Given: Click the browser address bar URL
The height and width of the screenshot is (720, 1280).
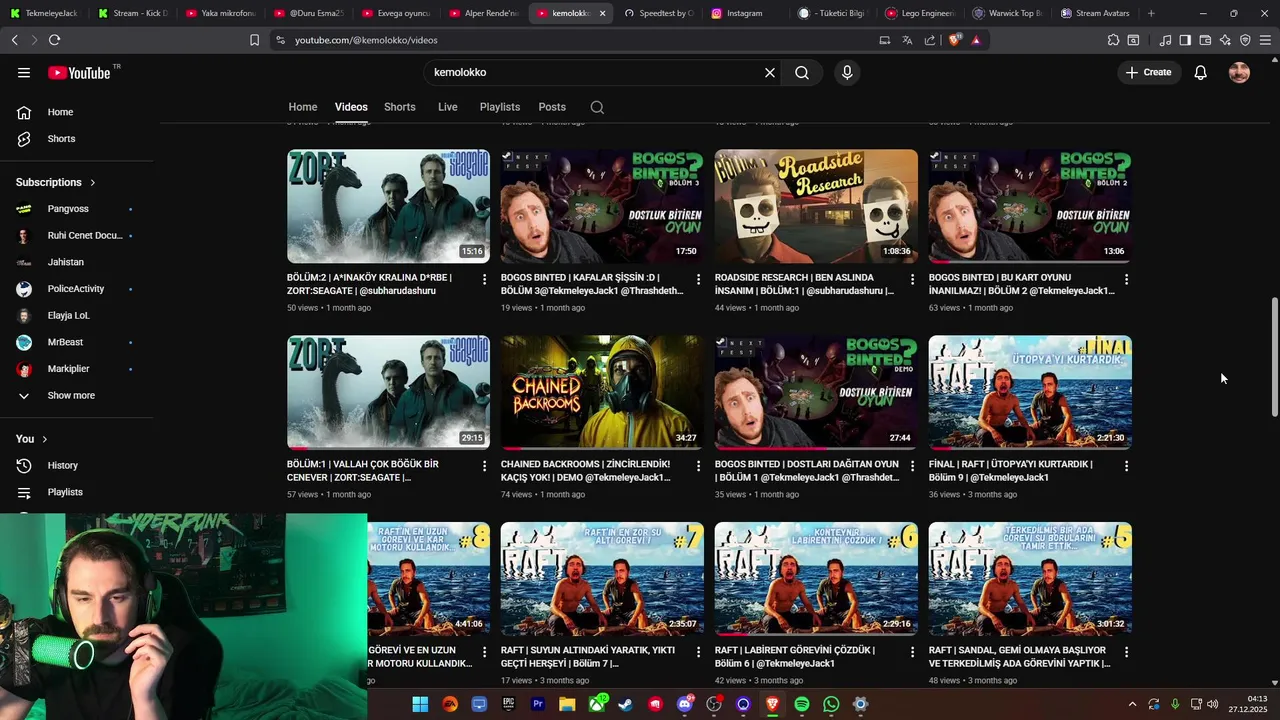Looking at the screenshot, I should click(x=366, y=40).
